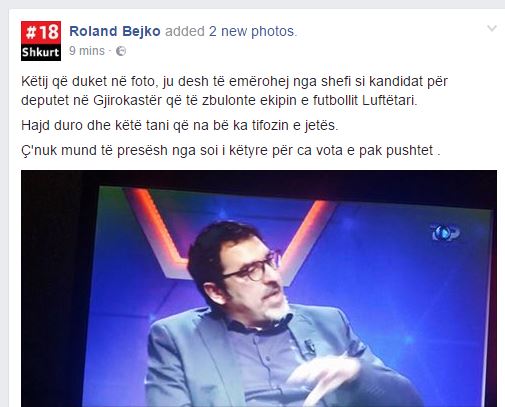
Task: Click the word 'added' beside the name
Action: tap(185, 31)
